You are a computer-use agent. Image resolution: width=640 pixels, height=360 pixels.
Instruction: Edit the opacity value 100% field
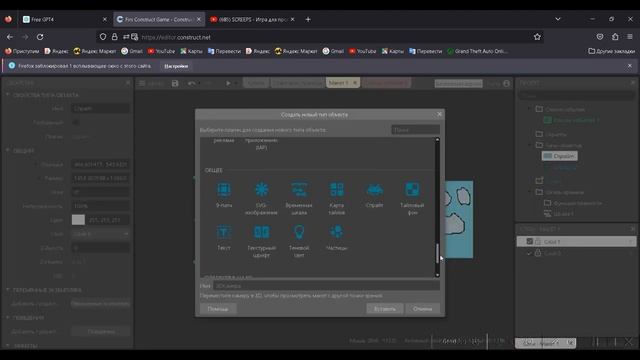tap(100, 206)
